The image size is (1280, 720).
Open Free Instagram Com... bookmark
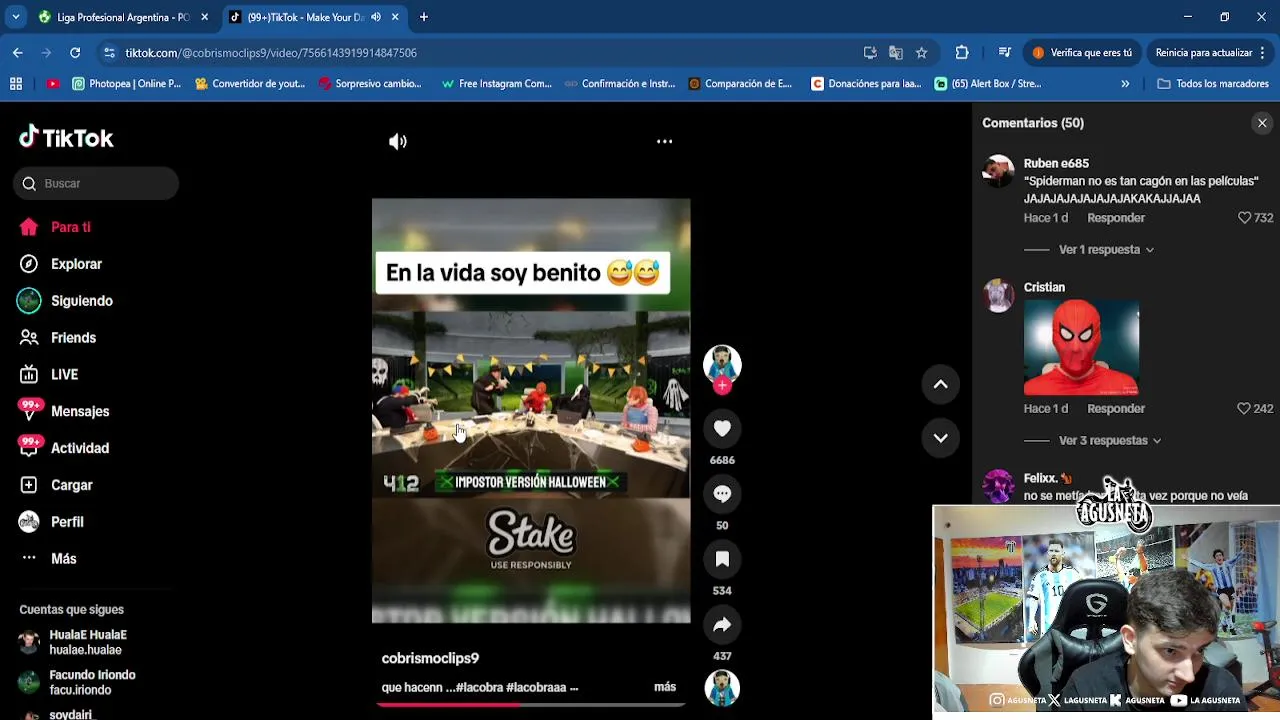click(497, 84)
